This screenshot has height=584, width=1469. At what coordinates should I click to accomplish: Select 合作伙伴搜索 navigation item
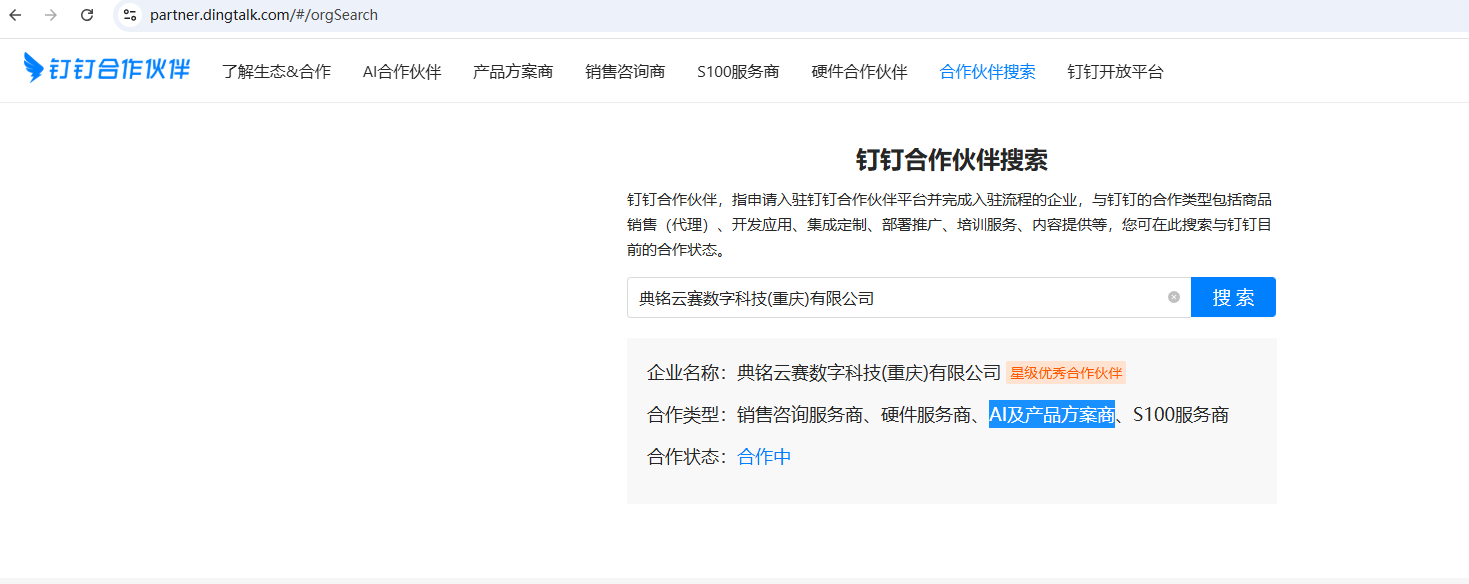pyautogui.click(x=987, y=72)
